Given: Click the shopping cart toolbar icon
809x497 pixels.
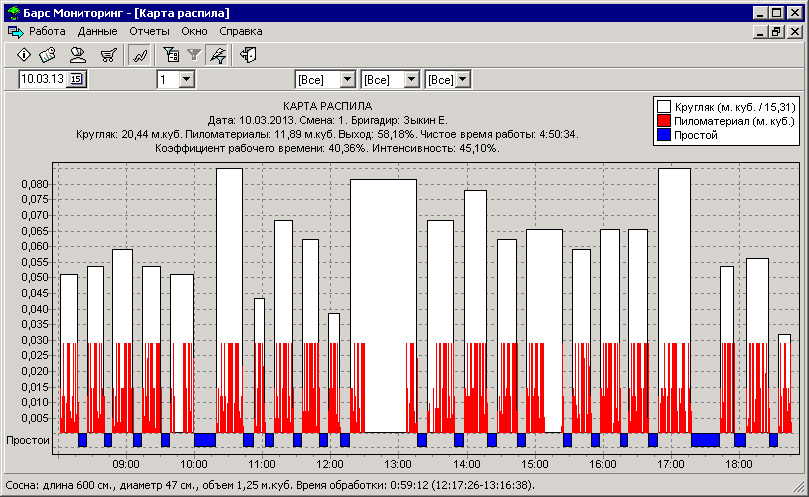Looking at the screenshot, I should tap(108, 55).
